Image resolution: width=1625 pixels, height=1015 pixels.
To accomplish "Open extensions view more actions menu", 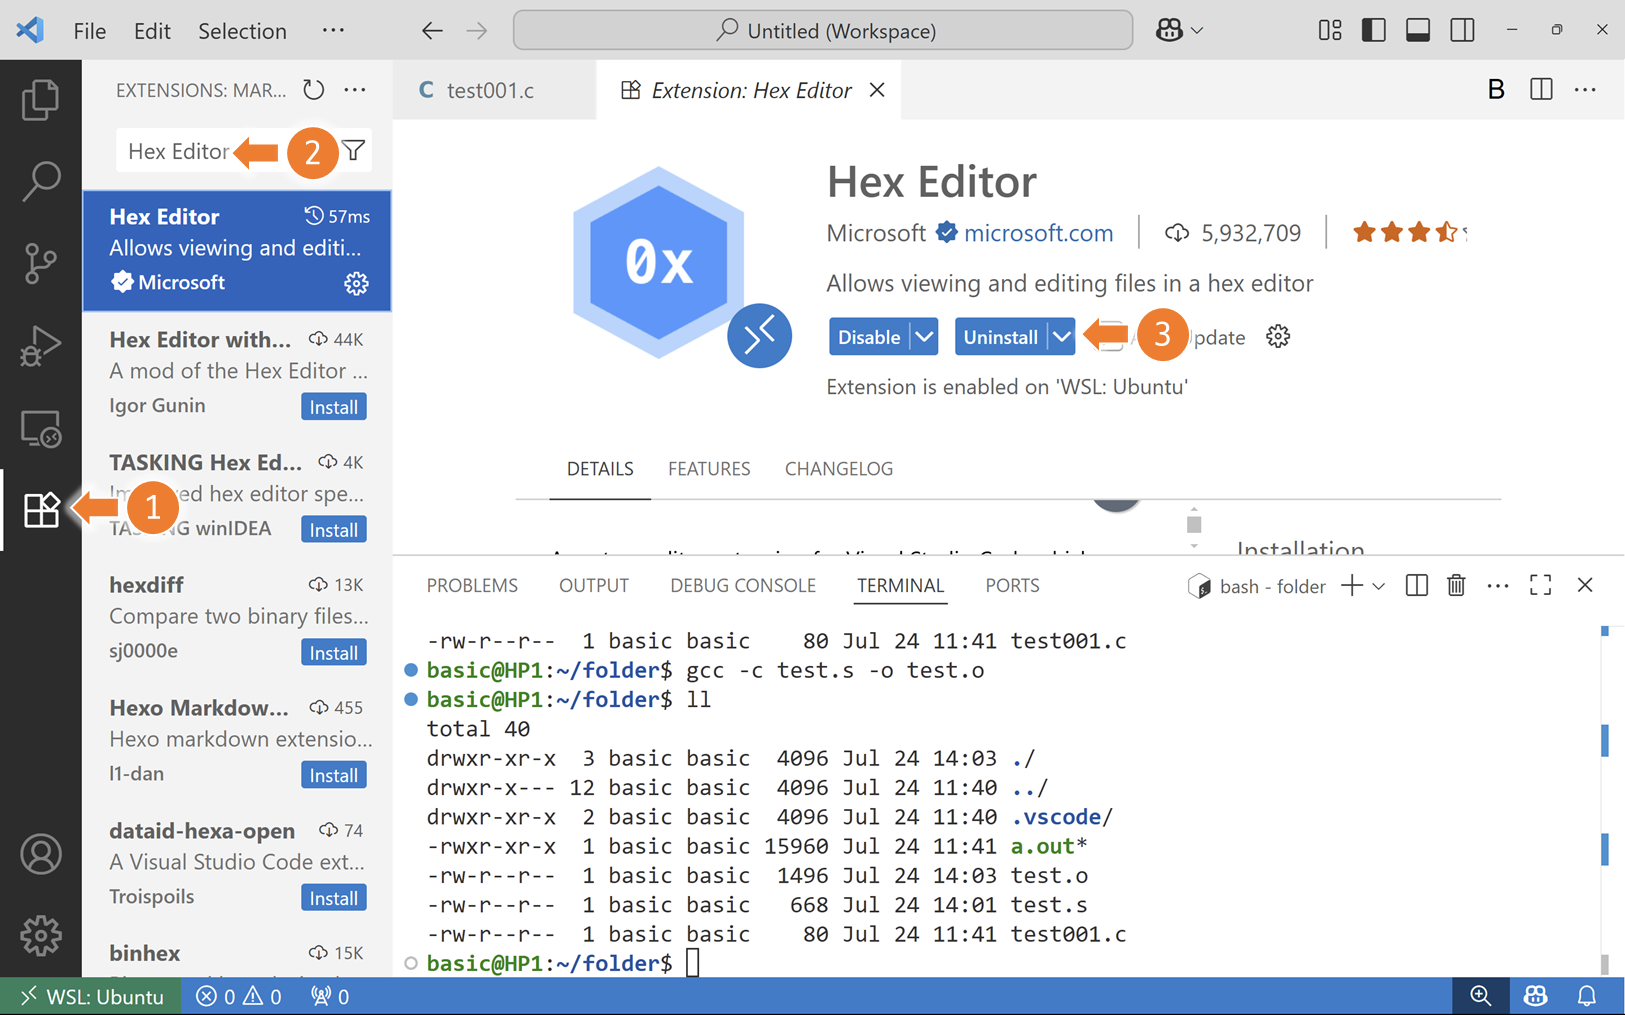I will tap(355, 90).
